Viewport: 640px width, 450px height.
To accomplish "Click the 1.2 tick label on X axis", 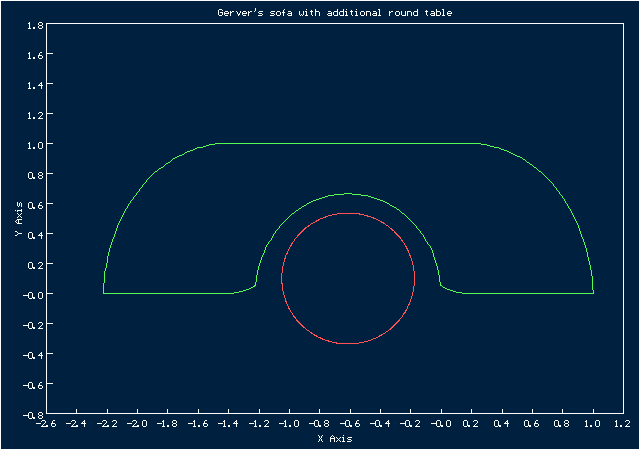I will pyautogui.click(x=623, y=424).
